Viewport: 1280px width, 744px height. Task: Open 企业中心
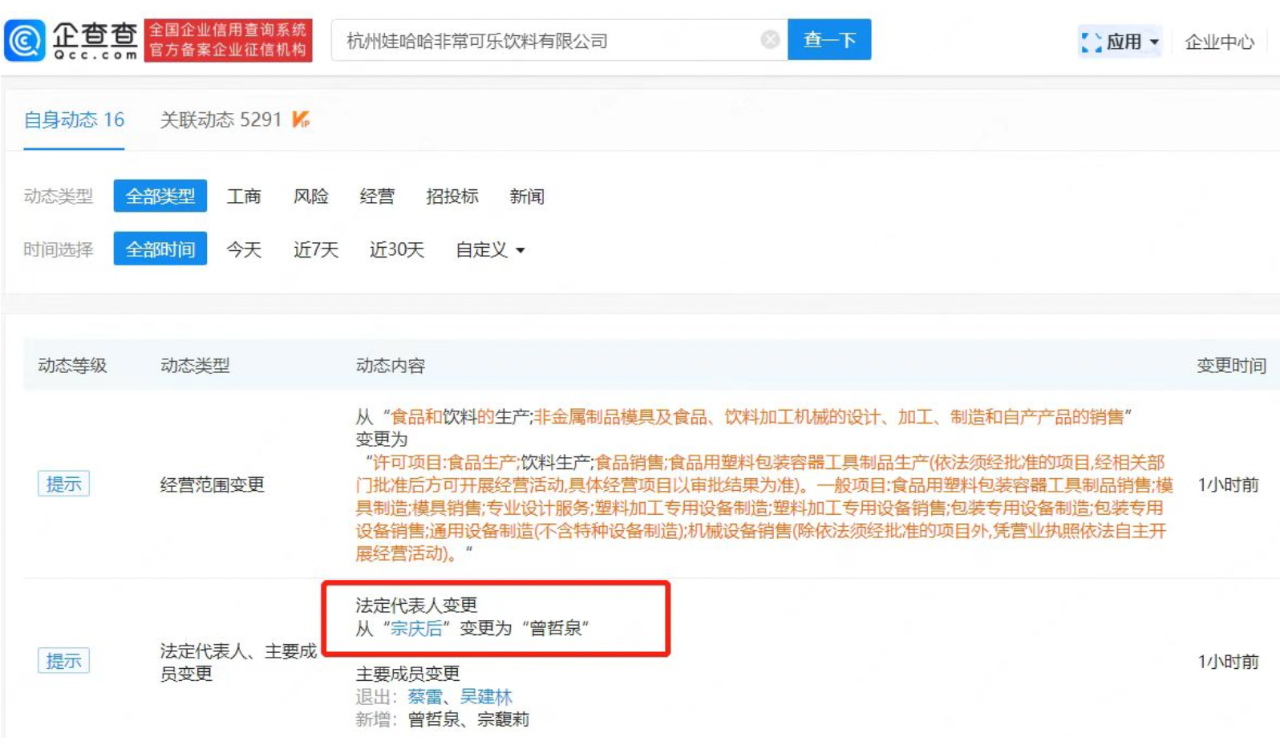point(1219,42)
